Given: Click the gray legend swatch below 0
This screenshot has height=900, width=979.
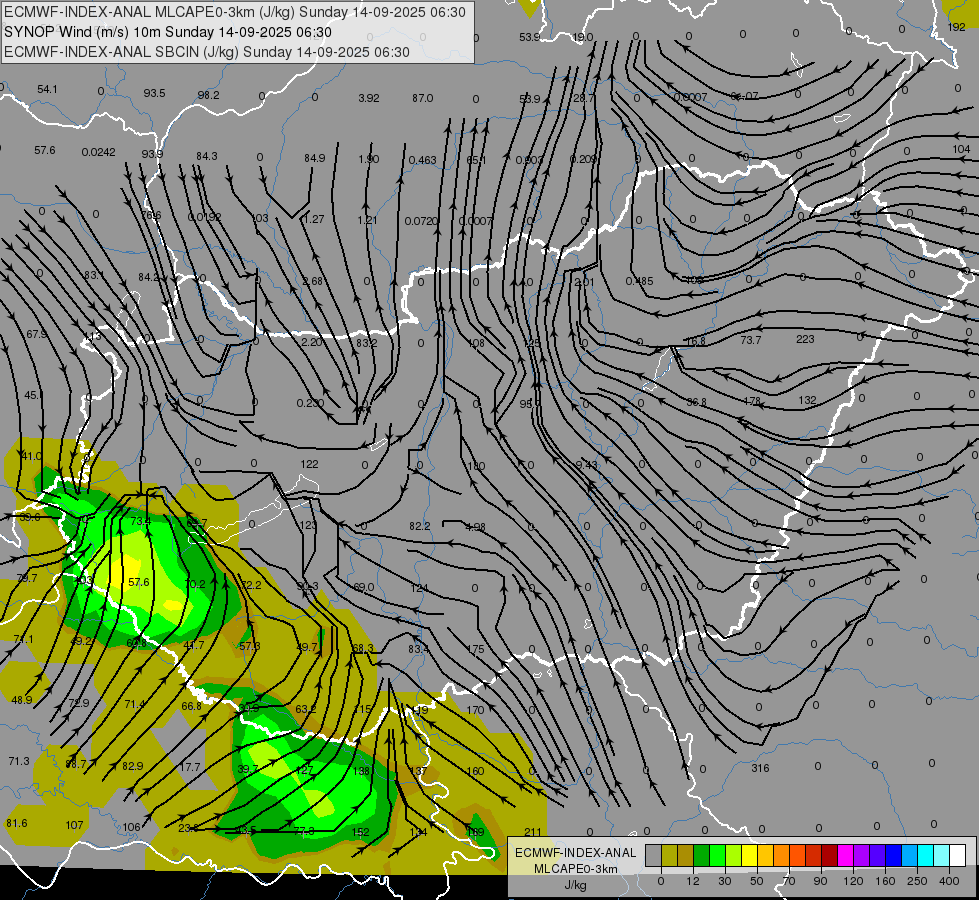Looking at the screenshot, I should [654, 855].
